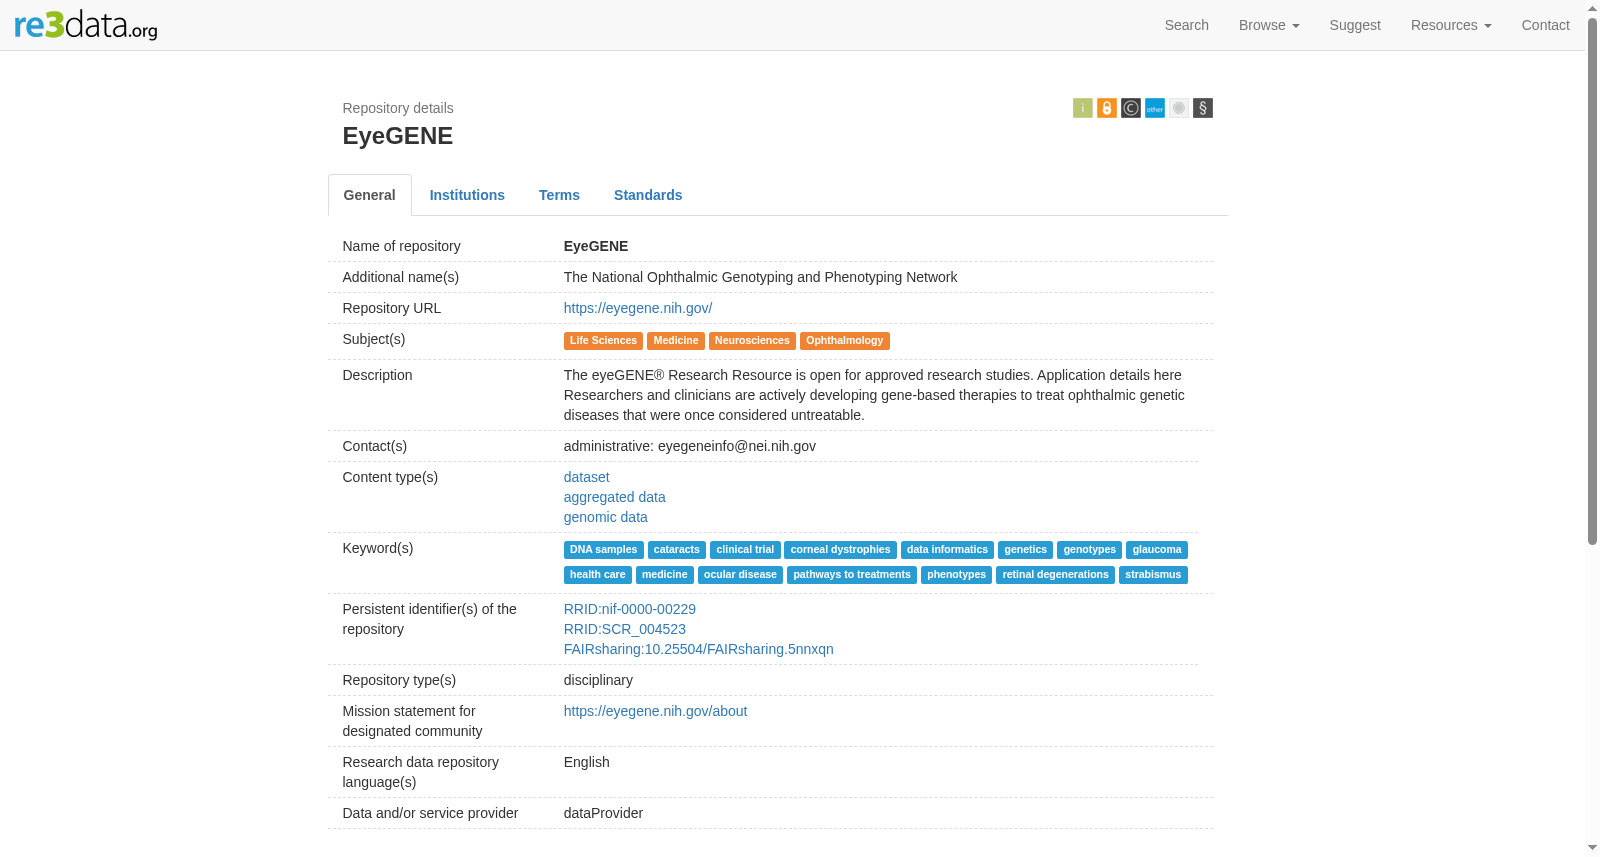Click the copyright license badge icon
1600x857 pixels.
click(x=1131, y=108)
